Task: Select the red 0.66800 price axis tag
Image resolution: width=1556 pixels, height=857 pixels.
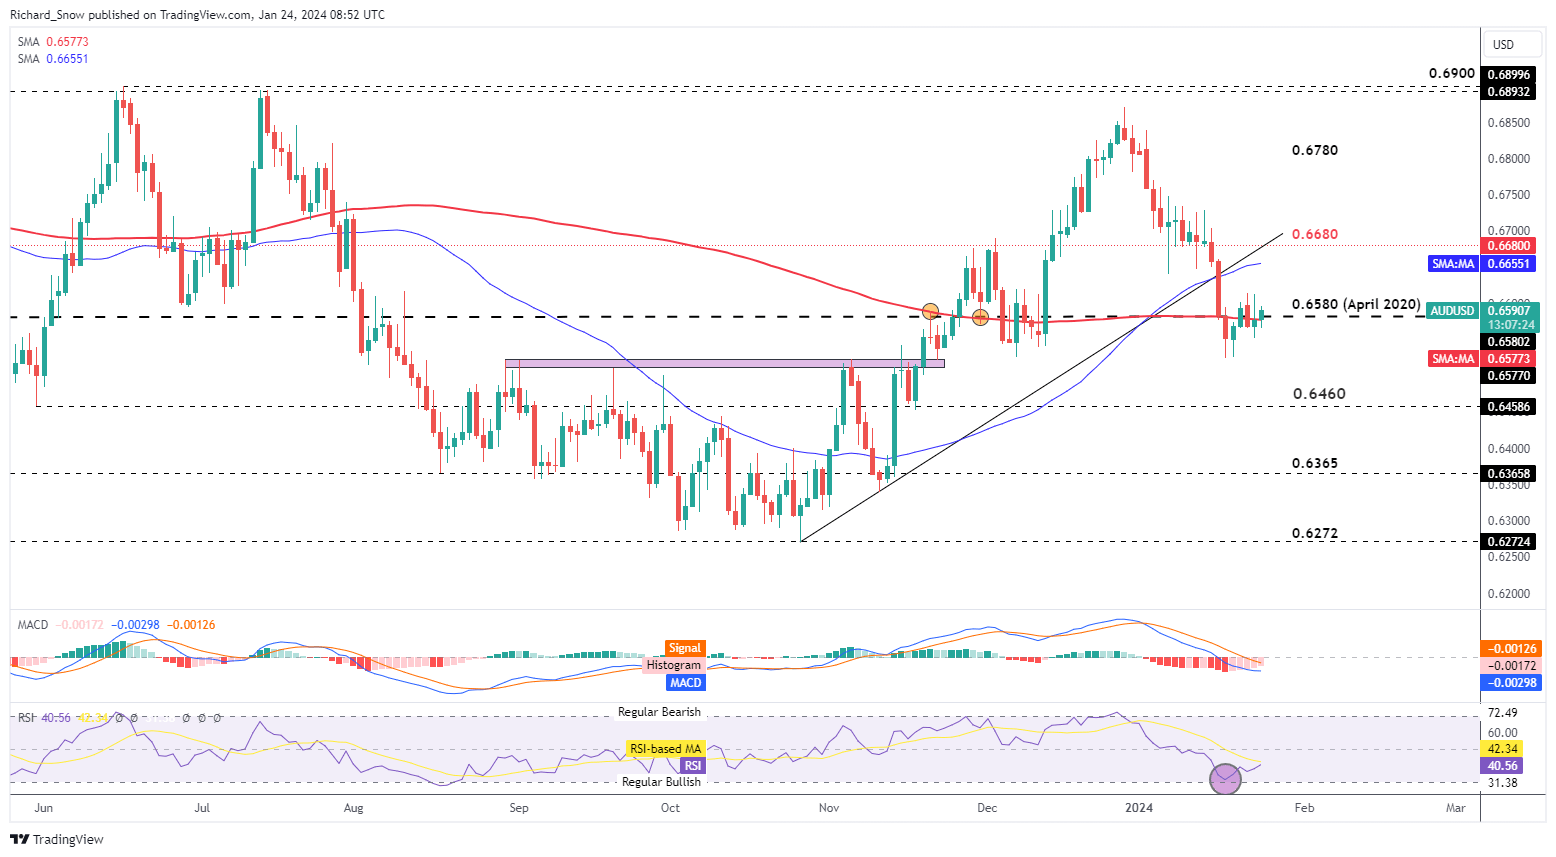Action: point(1507,246)
